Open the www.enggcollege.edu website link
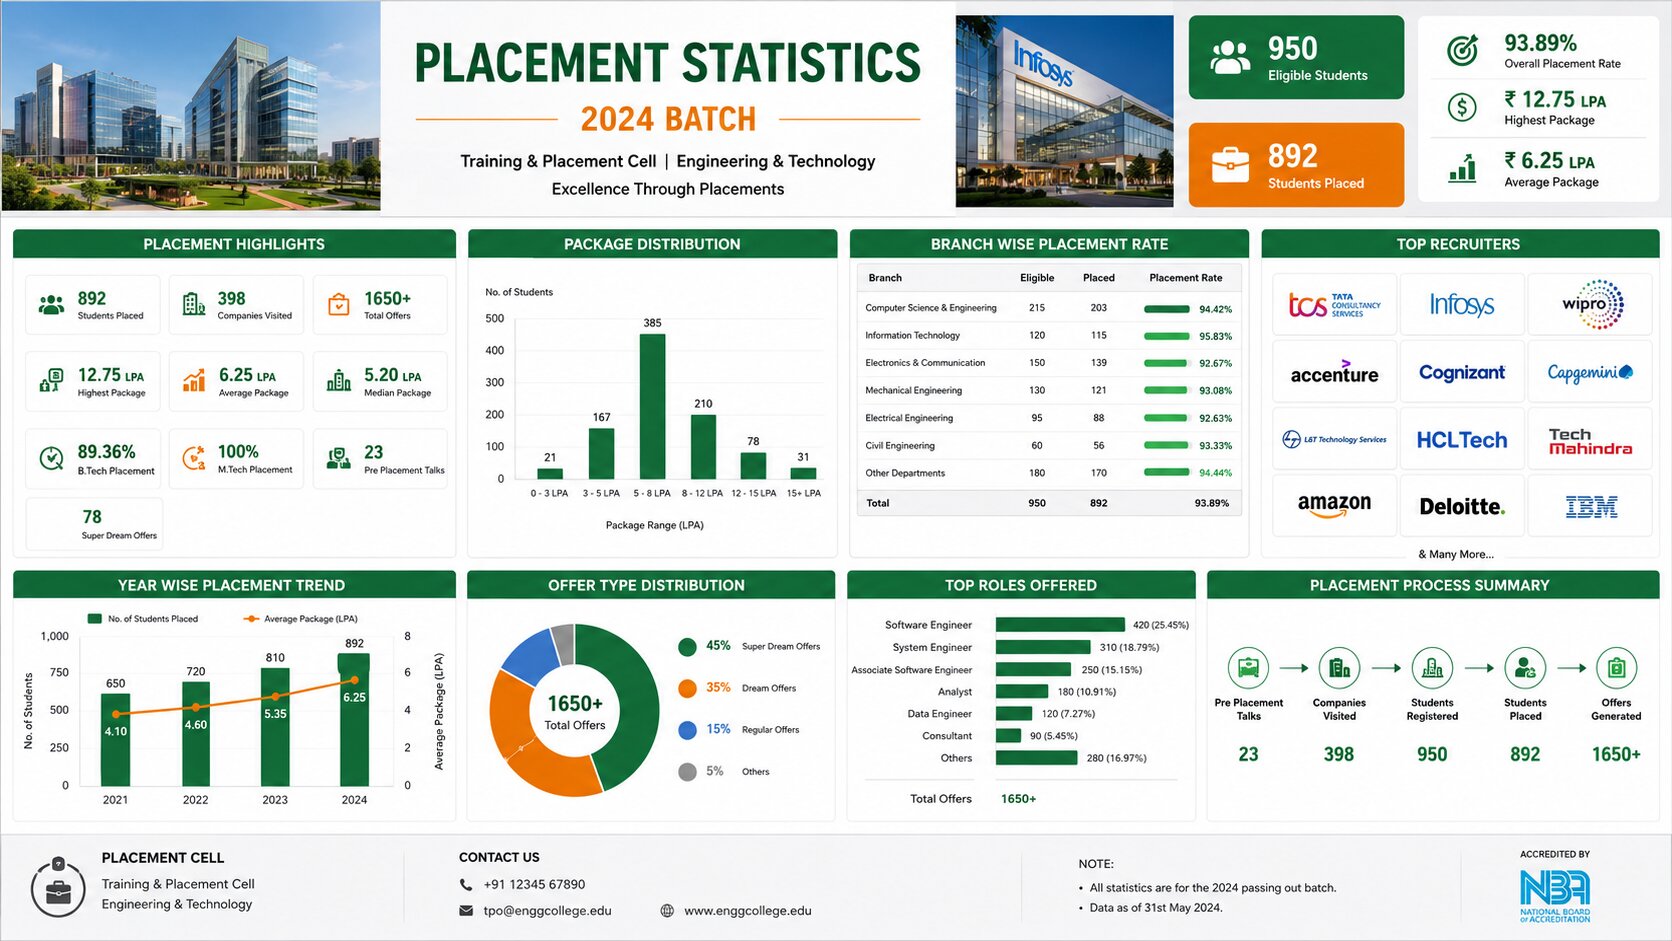 click(x=748, y=911)
